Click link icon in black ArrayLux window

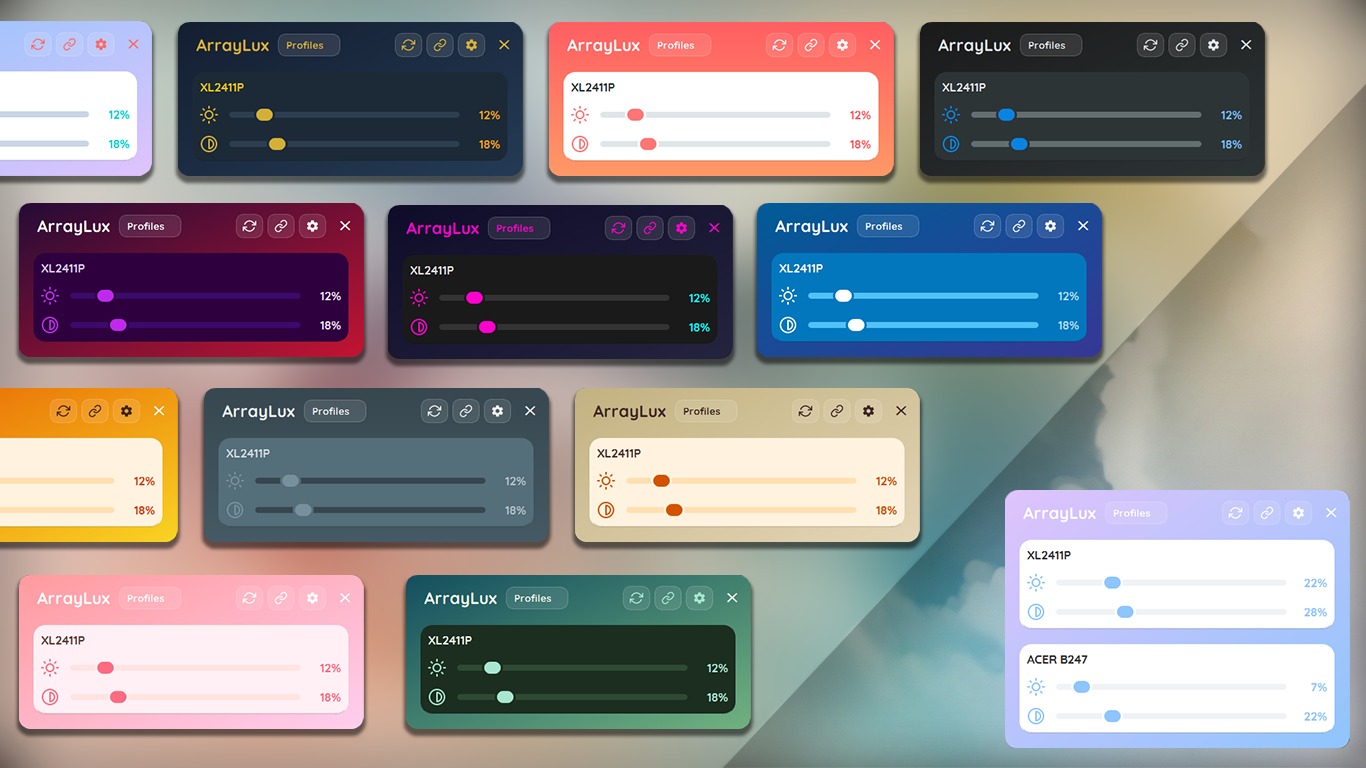pyautogui.click(x=1182, y=45)
